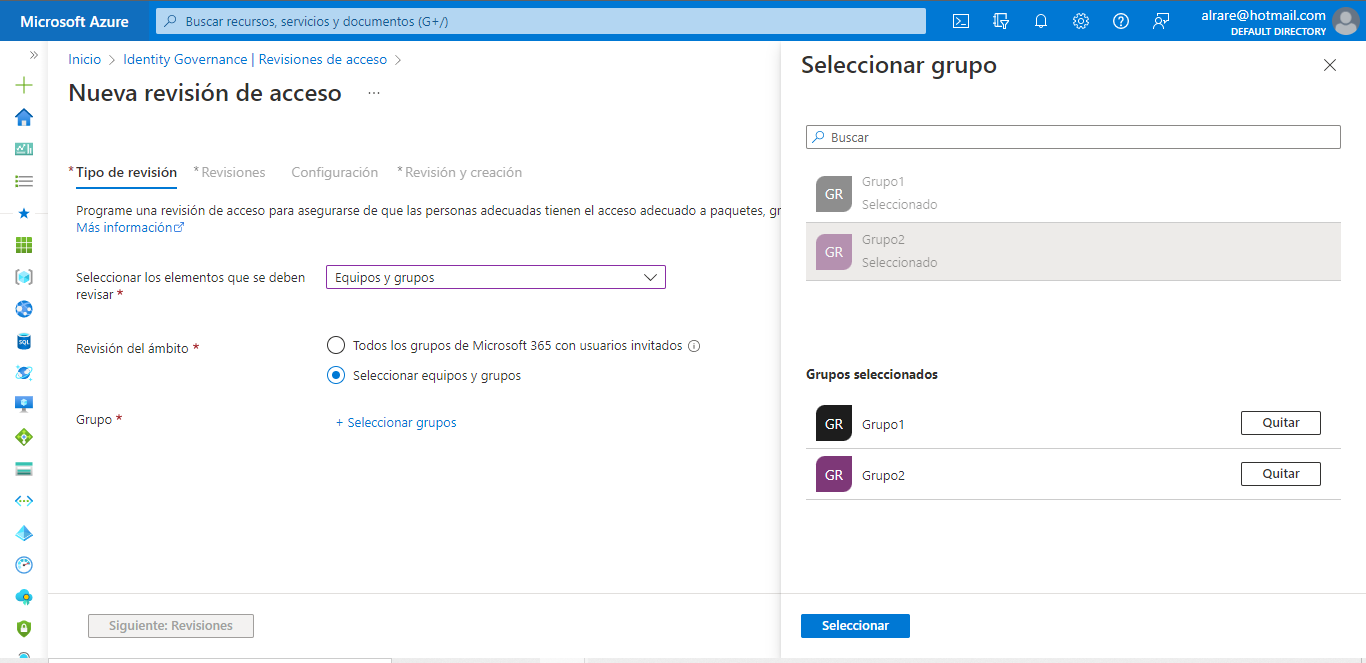1366x663 pixels.
Task: Open the Dashboard icon in the sidebar
Action: pos(23,149)
